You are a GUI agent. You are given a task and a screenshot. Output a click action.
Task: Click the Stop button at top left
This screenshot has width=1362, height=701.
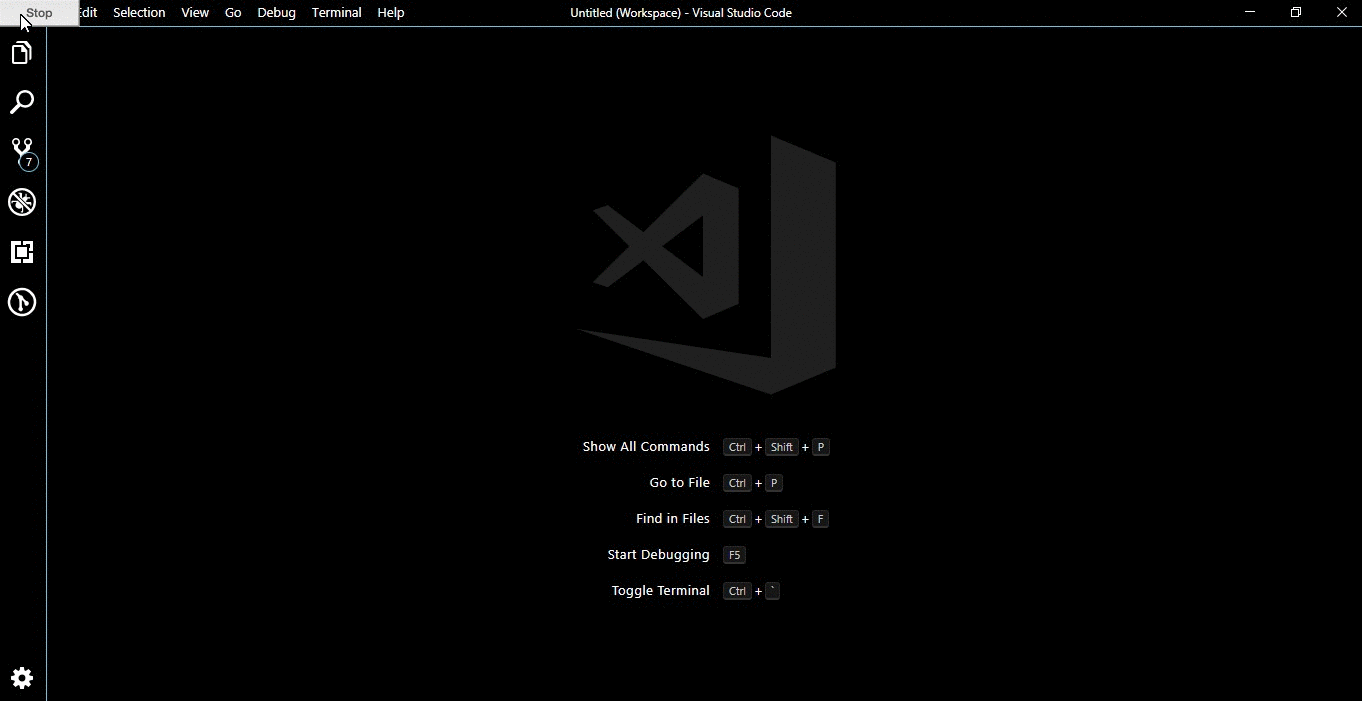tap(39, 13)
